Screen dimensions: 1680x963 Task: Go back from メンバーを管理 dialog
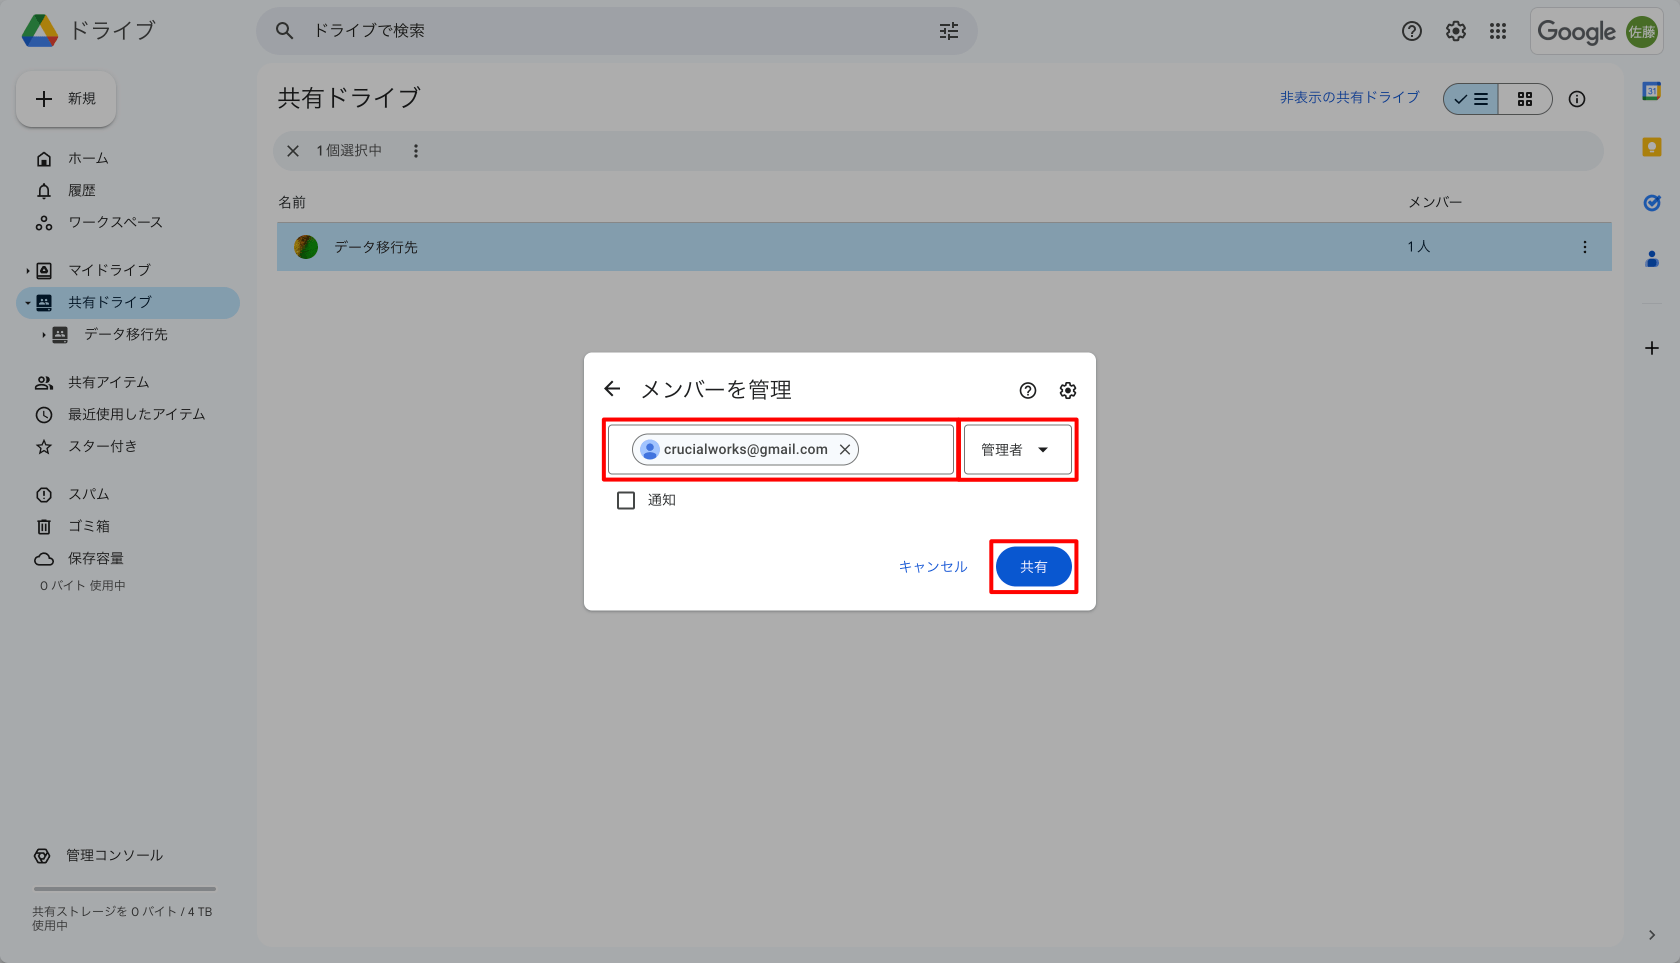[x=612, y=389]
